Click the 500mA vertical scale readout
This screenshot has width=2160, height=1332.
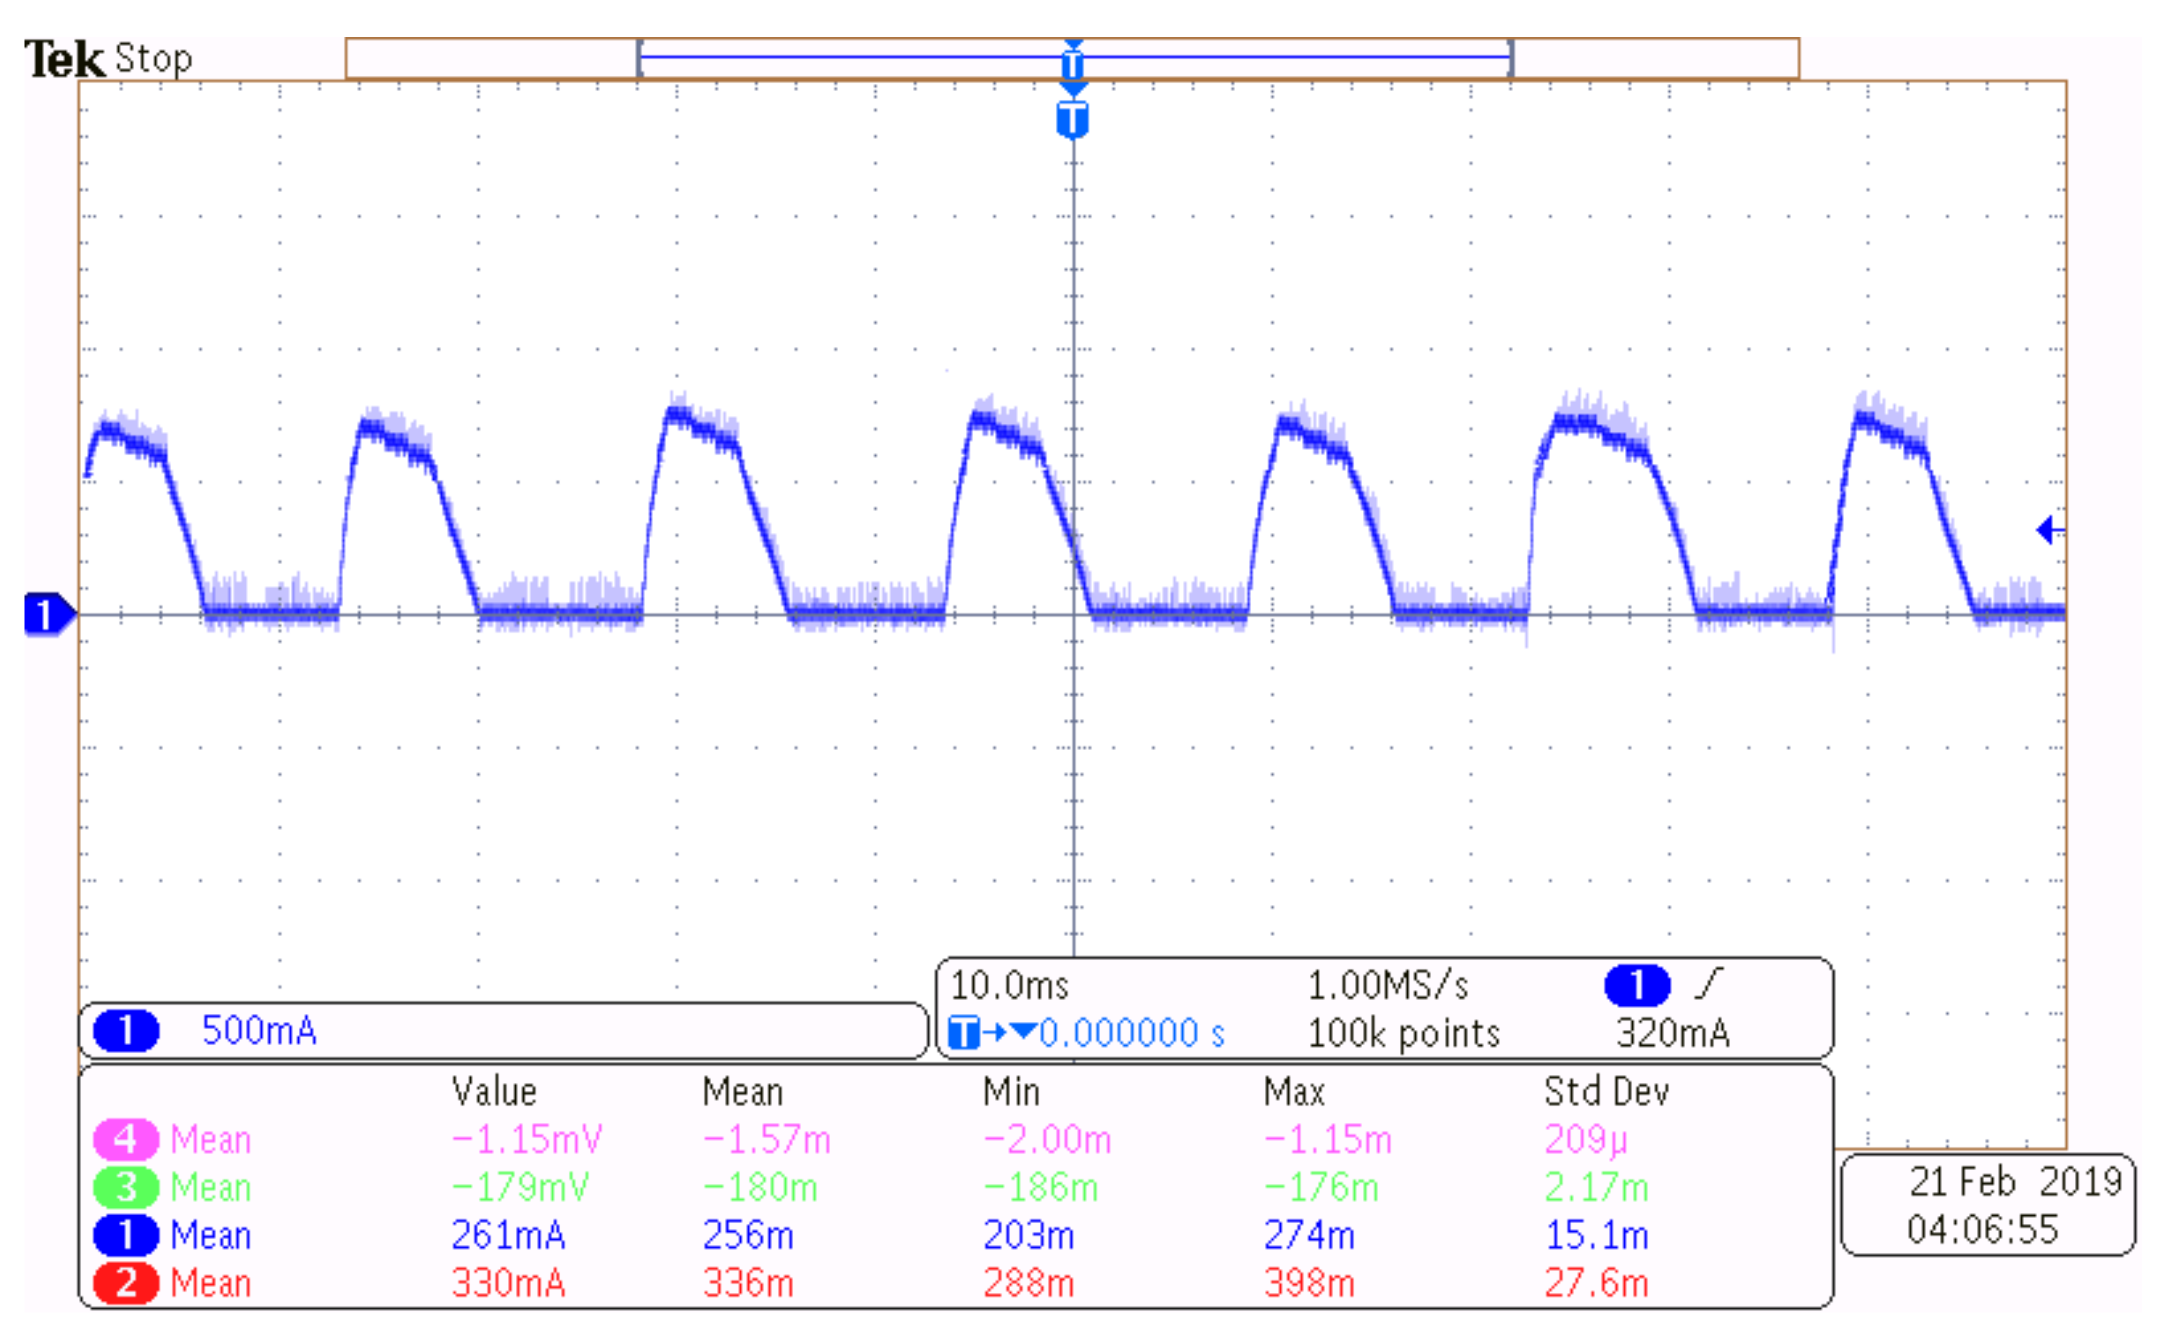pyautogui.click(x=259, y=1030)
